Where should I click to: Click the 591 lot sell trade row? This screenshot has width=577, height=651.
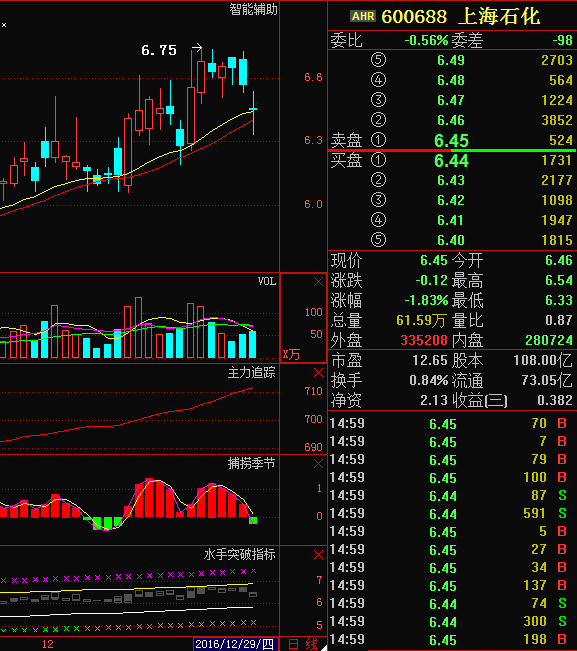[452, 514]
